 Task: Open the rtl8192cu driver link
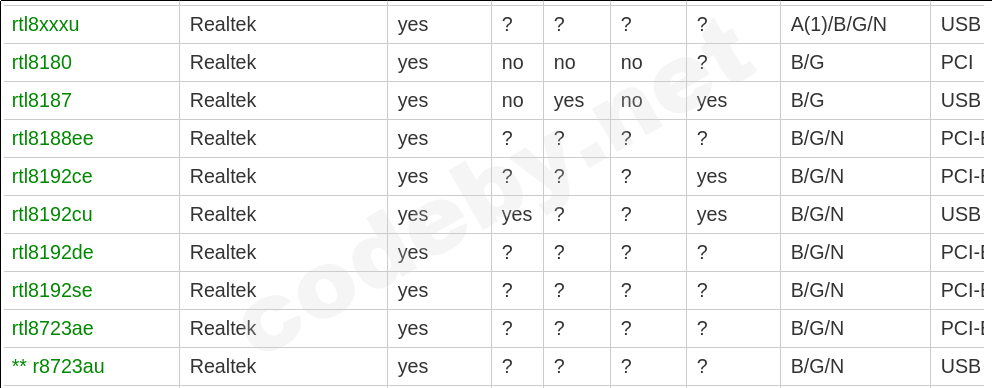pos(52,215)
